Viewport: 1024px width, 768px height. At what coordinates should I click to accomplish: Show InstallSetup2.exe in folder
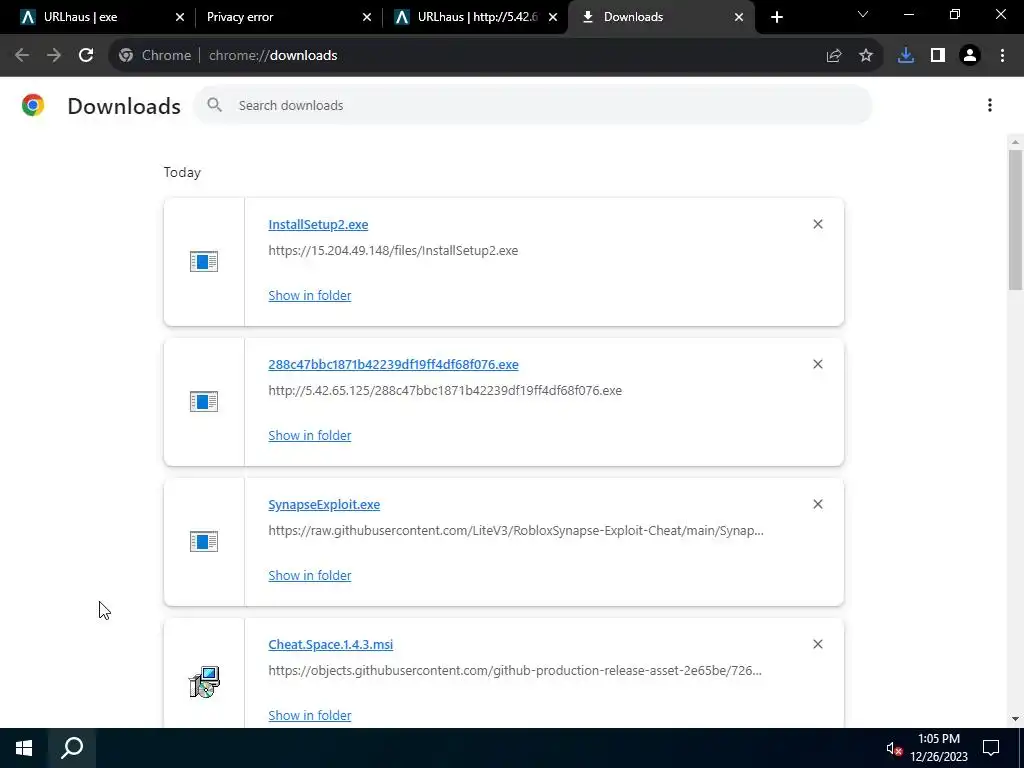pyautogui.click(x=310, y=295)
